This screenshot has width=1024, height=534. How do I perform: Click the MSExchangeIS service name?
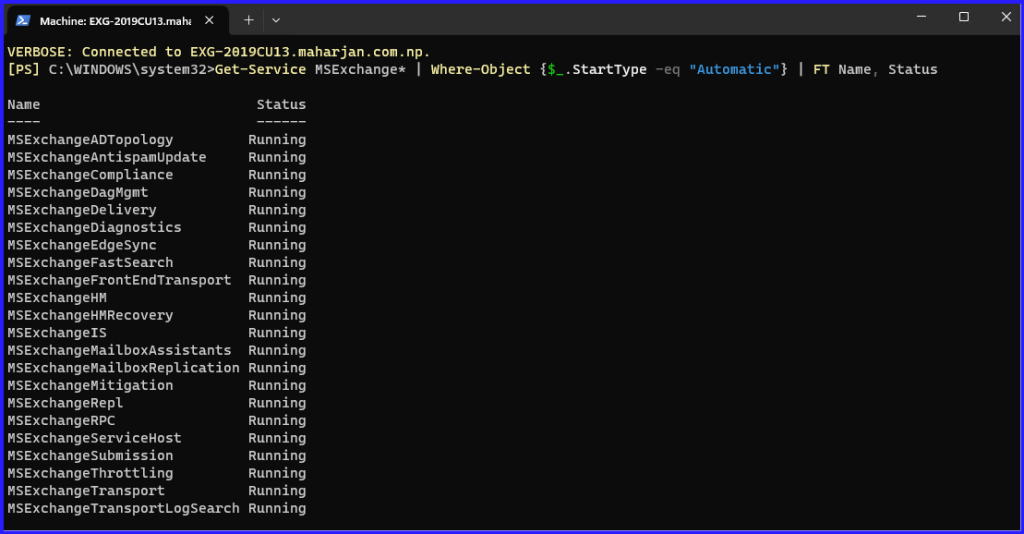pos(57,333)
